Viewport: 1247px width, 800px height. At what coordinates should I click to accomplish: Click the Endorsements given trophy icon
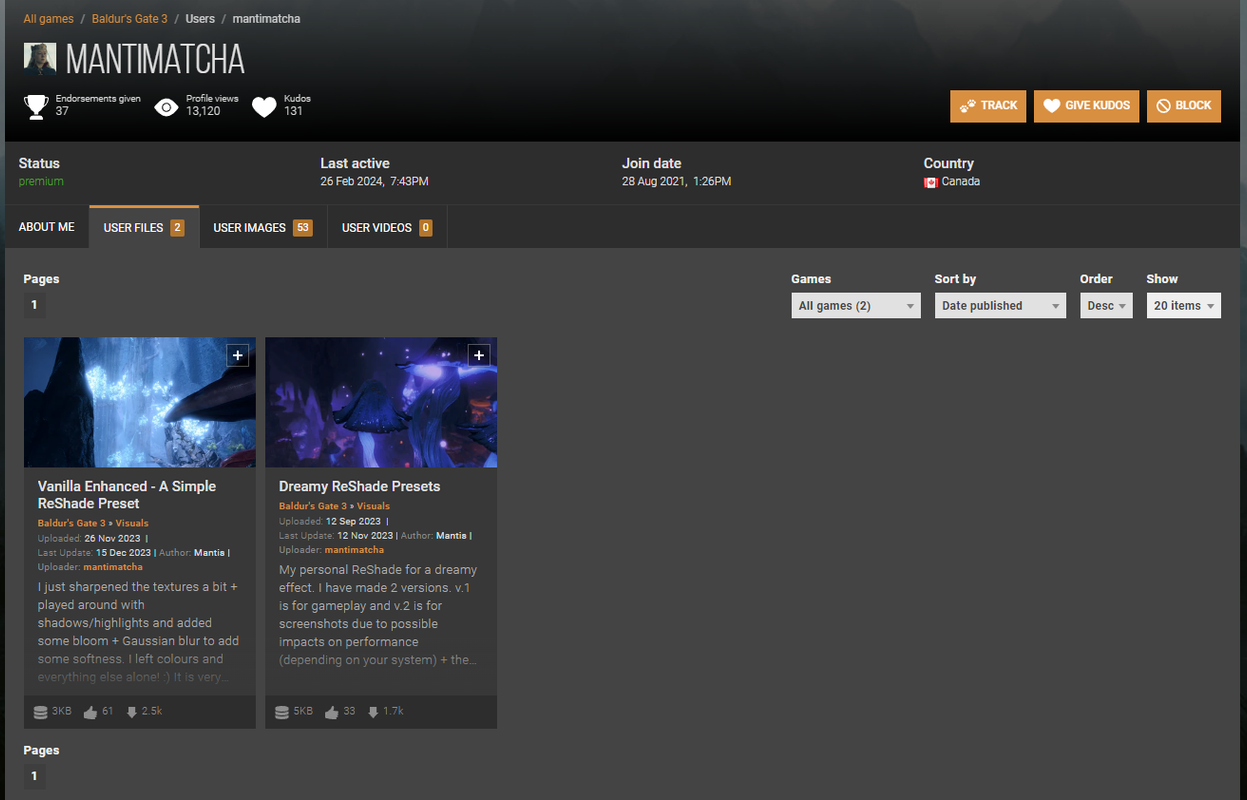coord(36,106)
